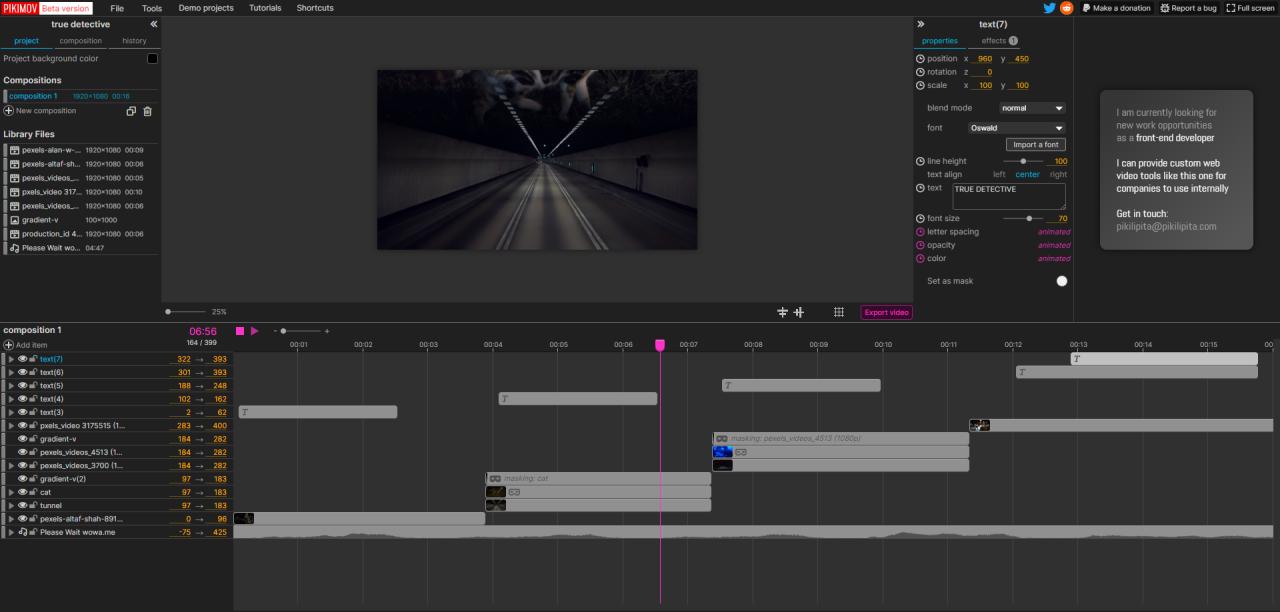This screenshot has width=1280, height=612.
Task: Lock the tunnel layer
Action: coord(34,506)
